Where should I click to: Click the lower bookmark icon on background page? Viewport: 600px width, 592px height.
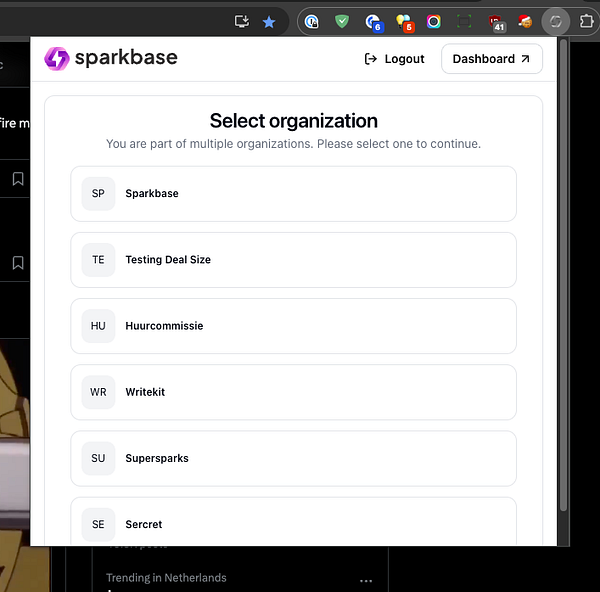click(x=18, y=263)
